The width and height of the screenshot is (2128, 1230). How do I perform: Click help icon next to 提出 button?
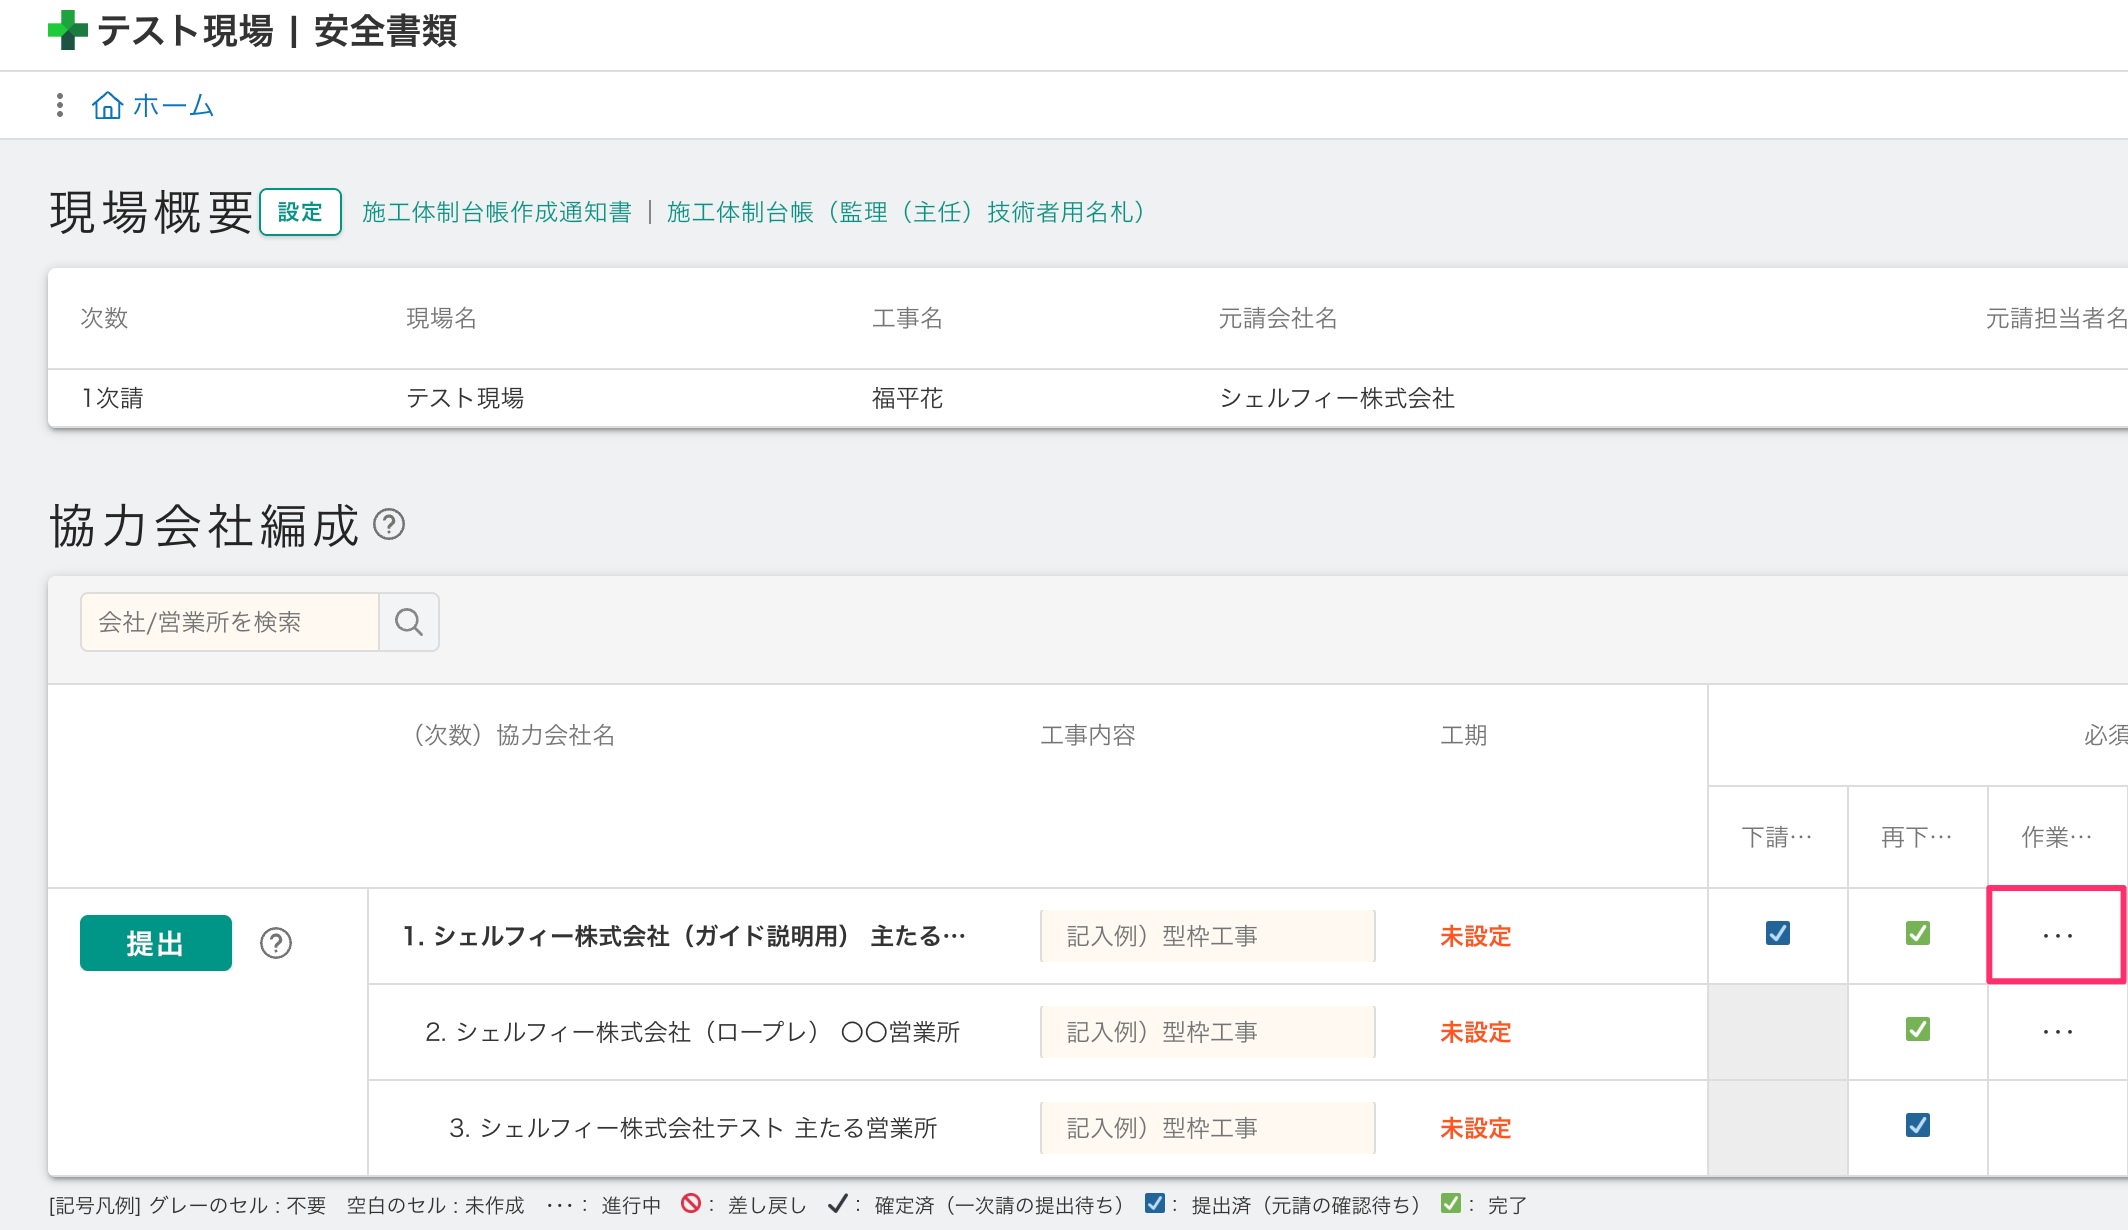point(276,943)
